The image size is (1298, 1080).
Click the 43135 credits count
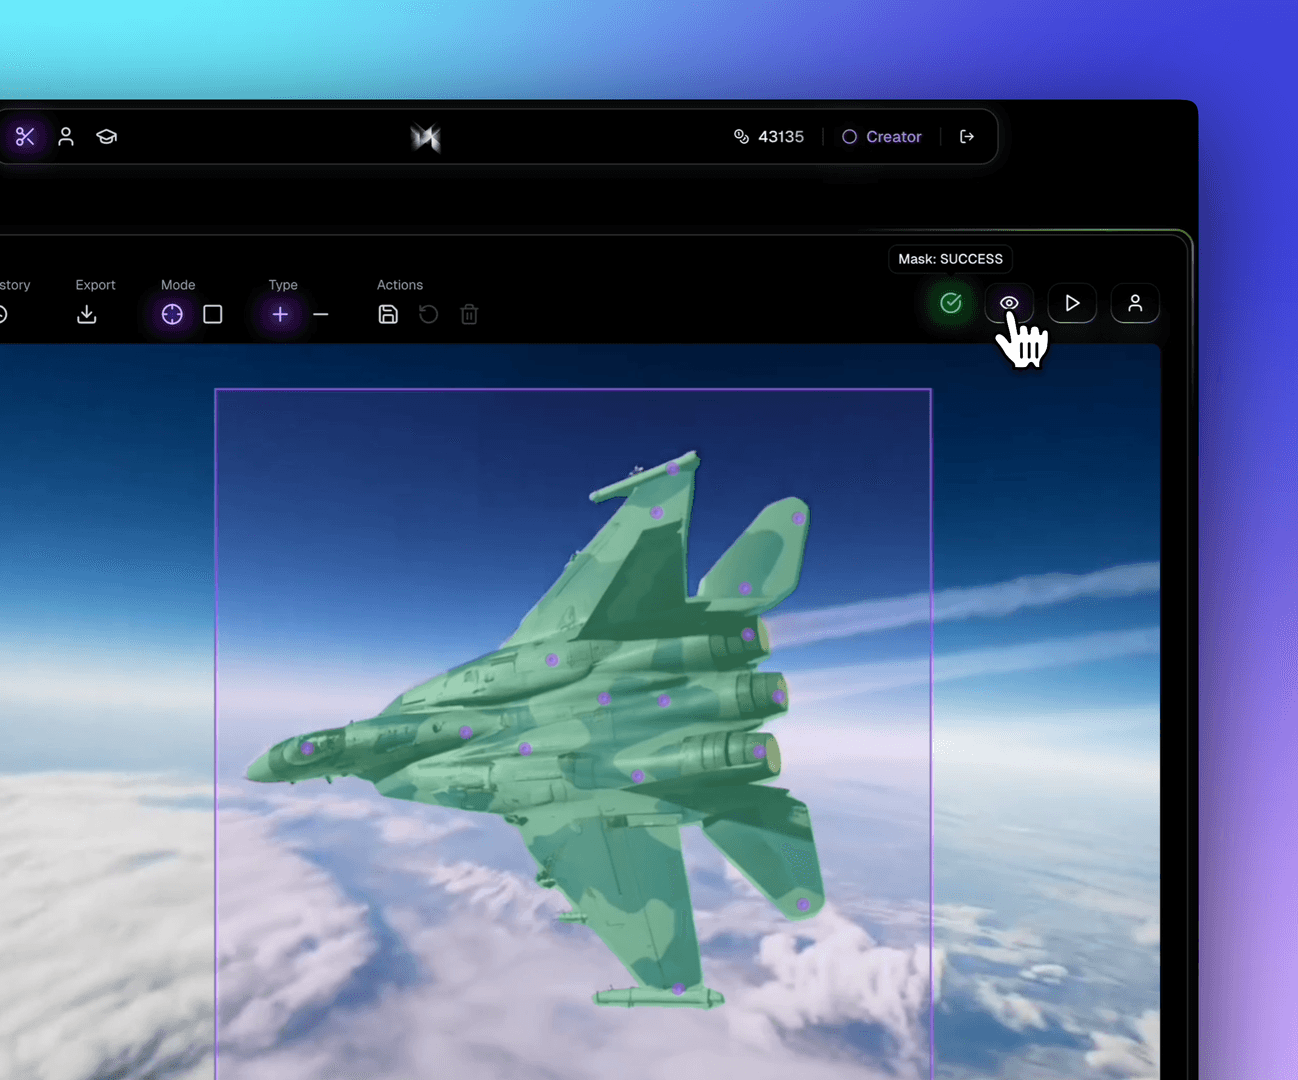(781, 137)
